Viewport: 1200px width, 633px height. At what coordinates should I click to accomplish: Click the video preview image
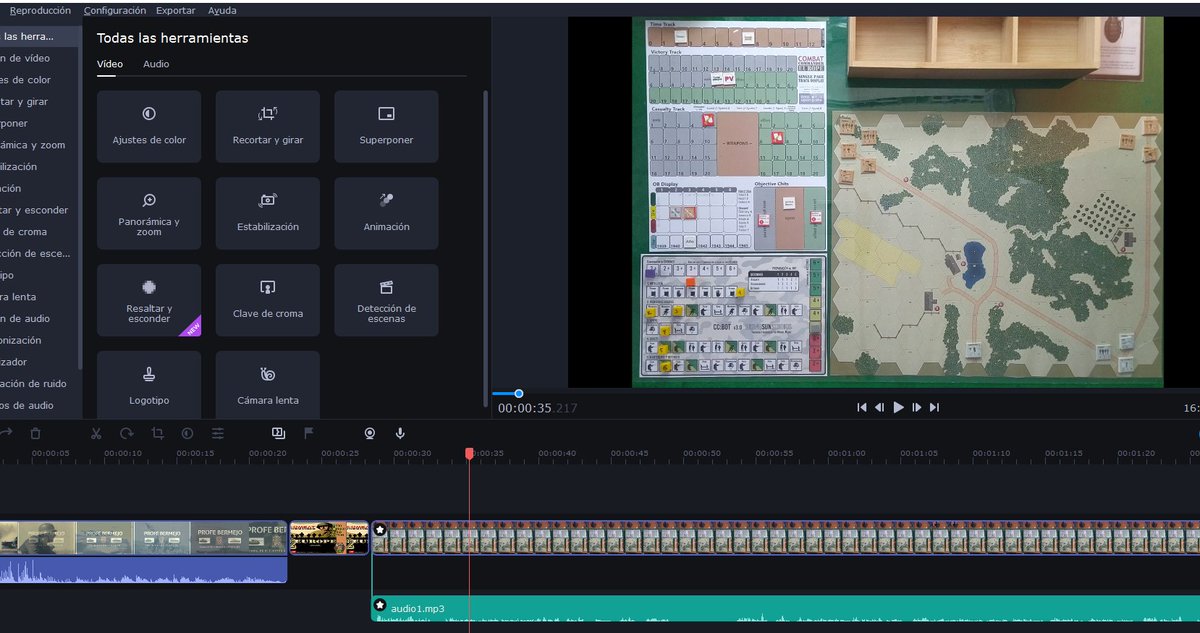pos(898,203)
